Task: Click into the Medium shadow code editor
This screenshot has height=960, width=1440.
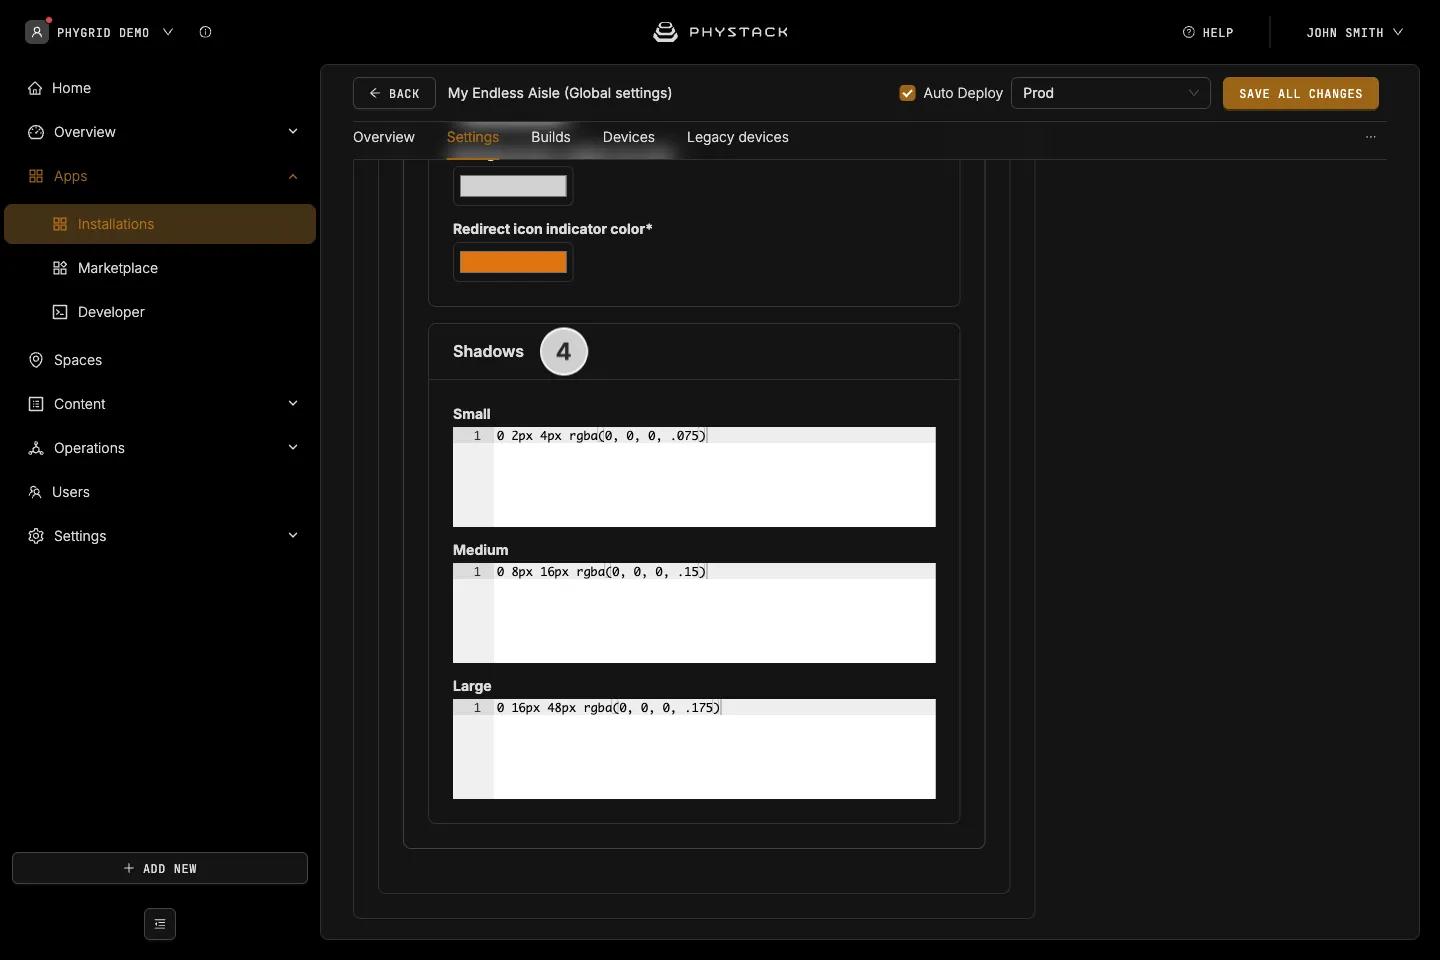Action: (x=694, y=613)
